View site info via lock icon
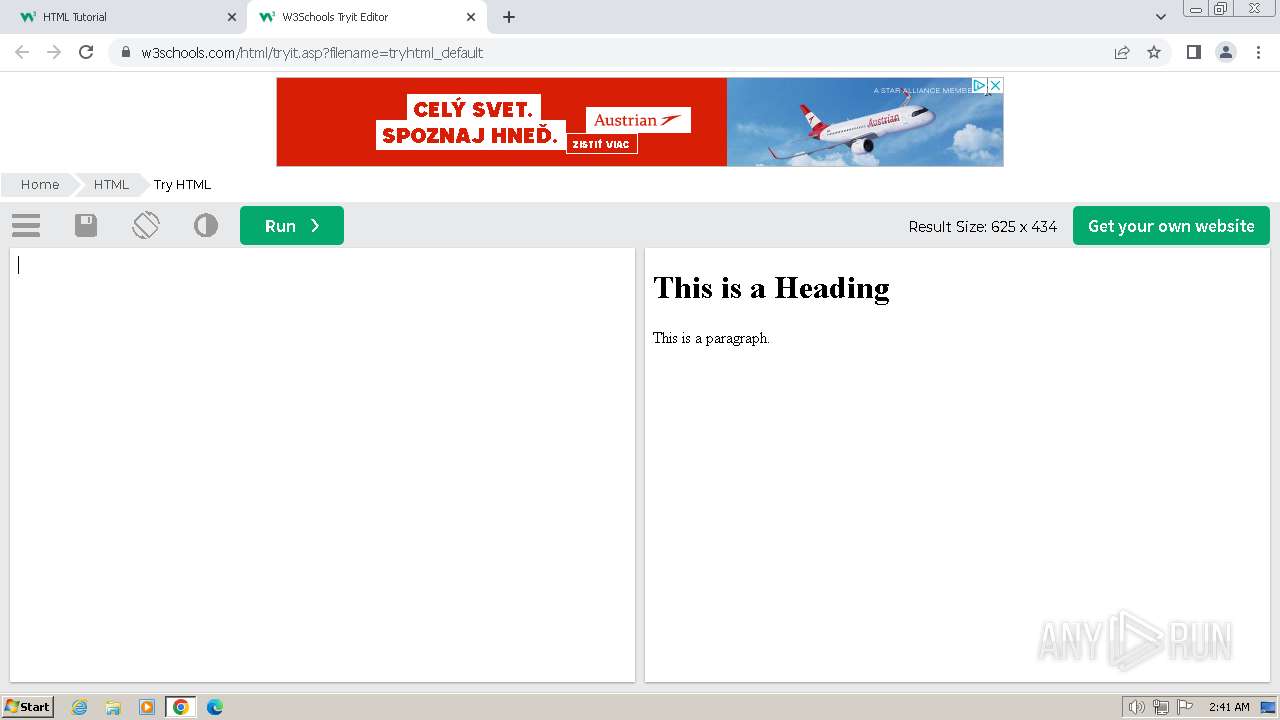 pos(125,53)
